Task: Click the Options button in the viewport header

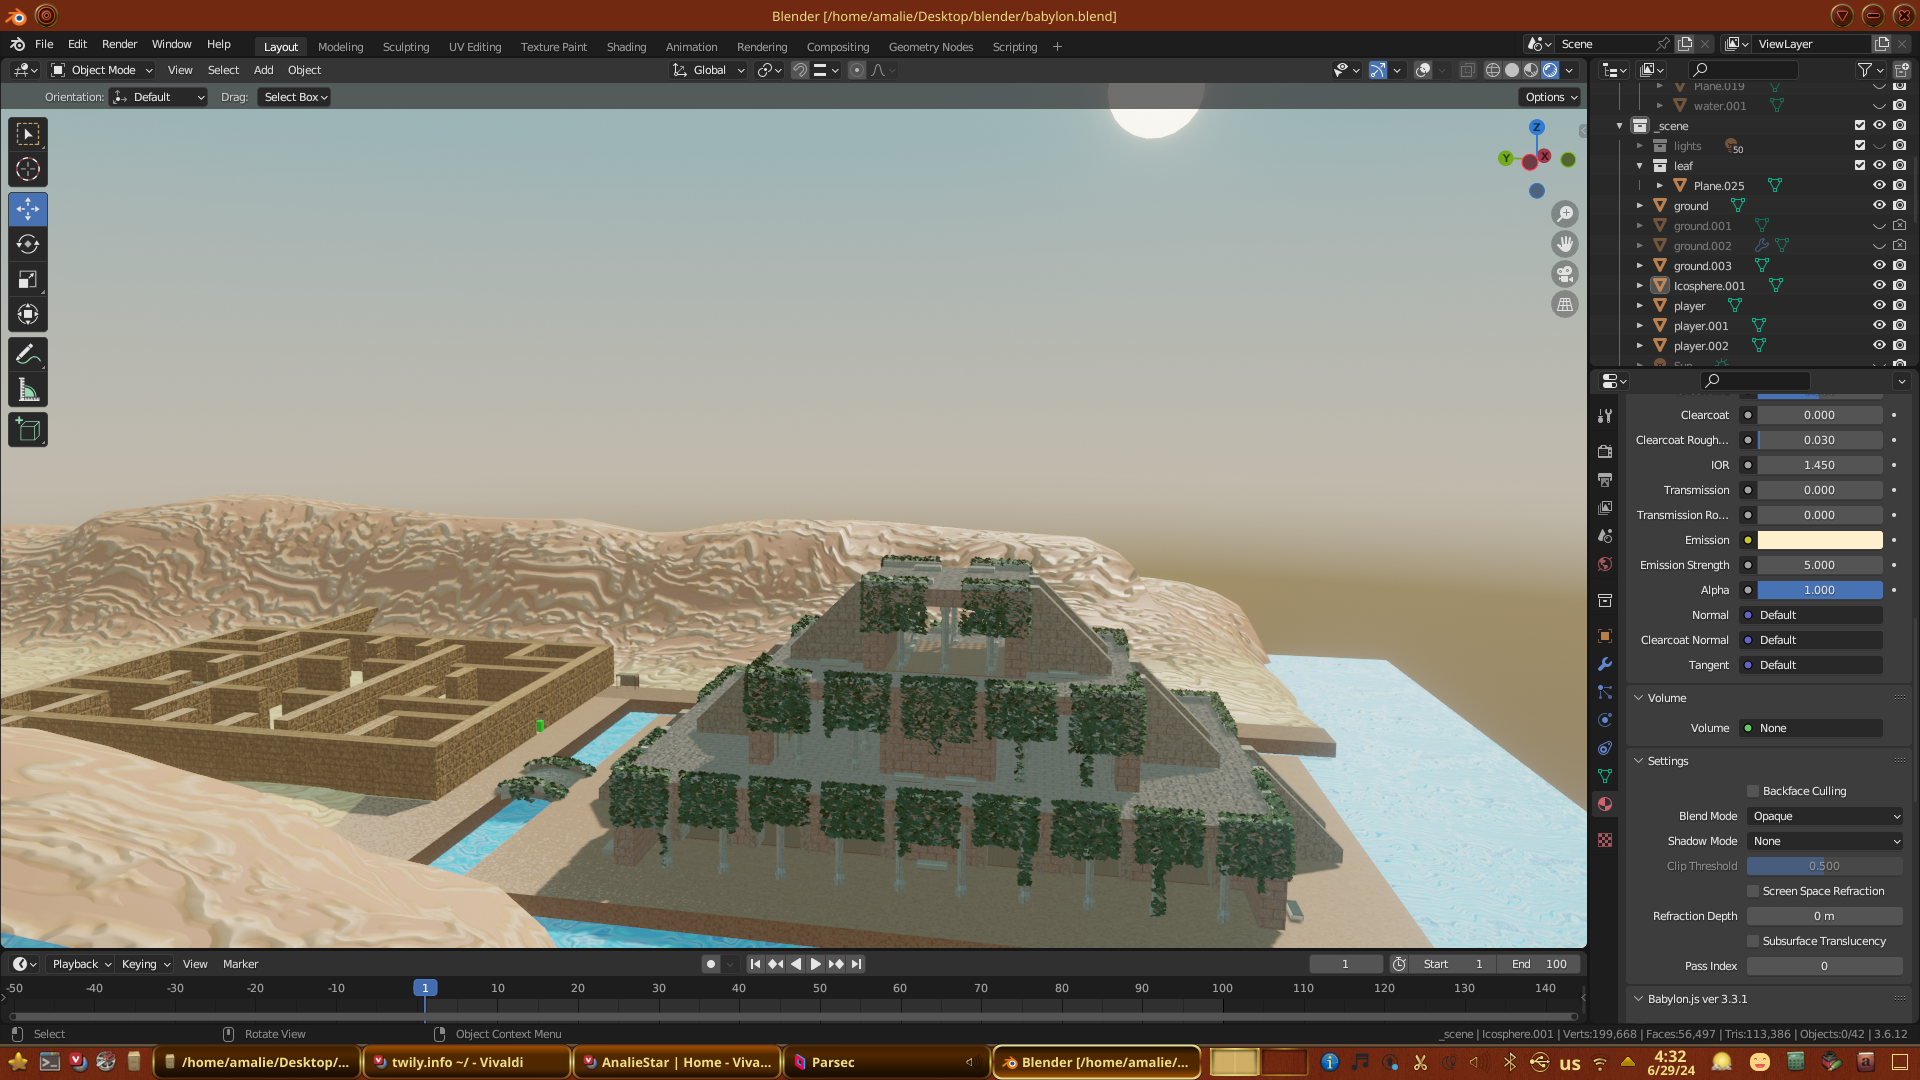Action: pyautogui.click(x=1551, y=97)
